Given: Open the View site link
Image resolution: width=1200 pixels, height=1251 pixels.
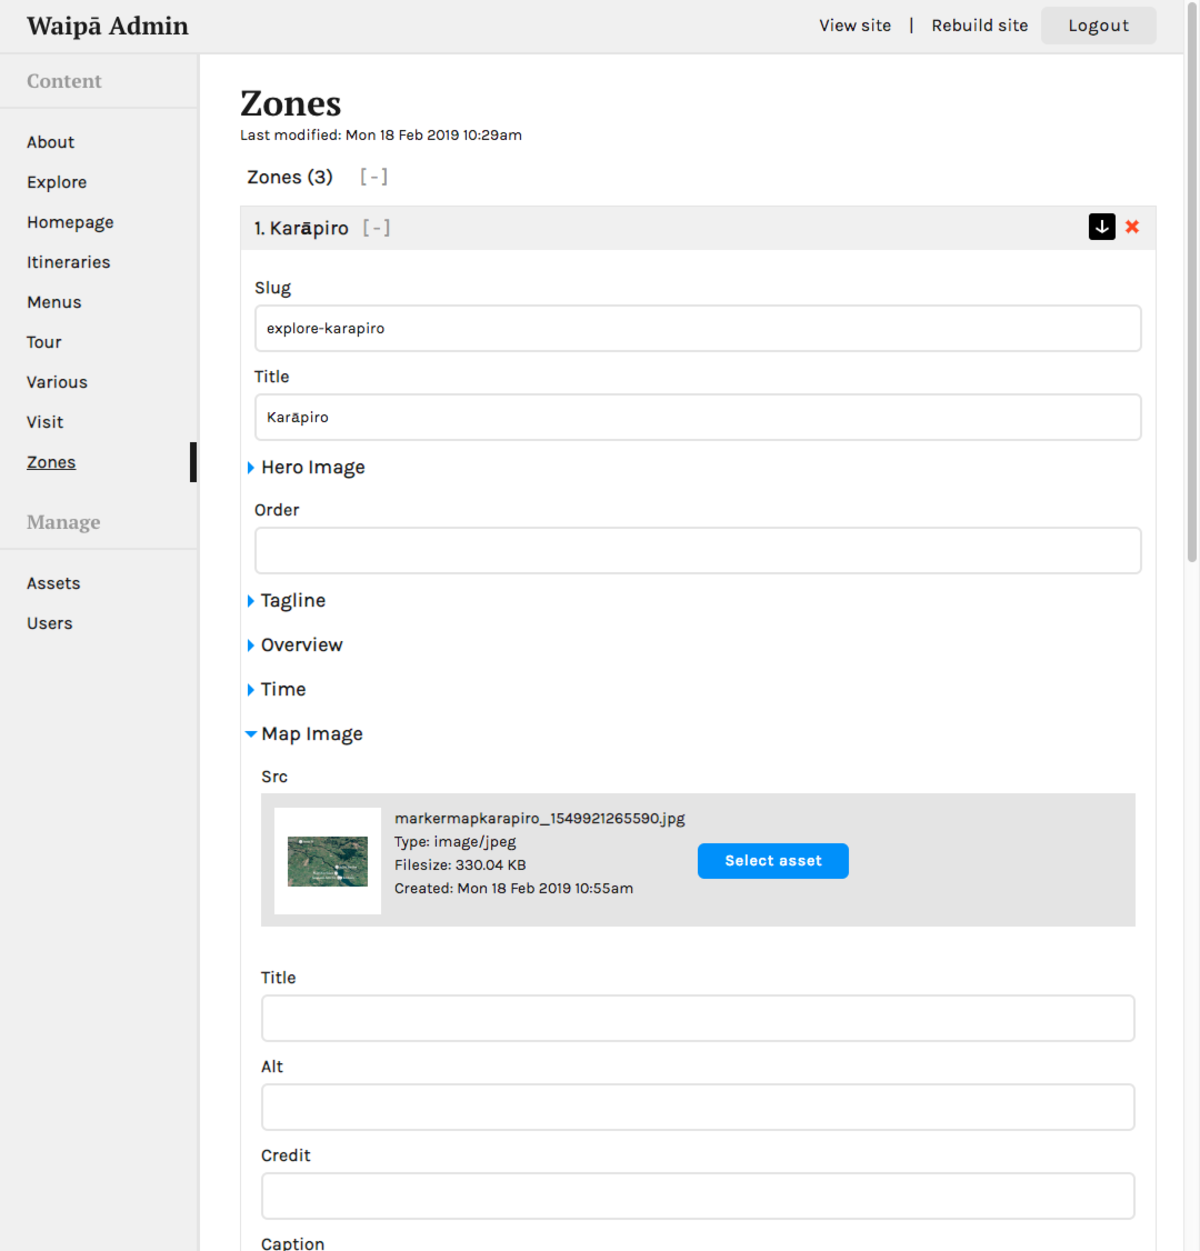Looking at the screenshot, I should pos(855,26).
